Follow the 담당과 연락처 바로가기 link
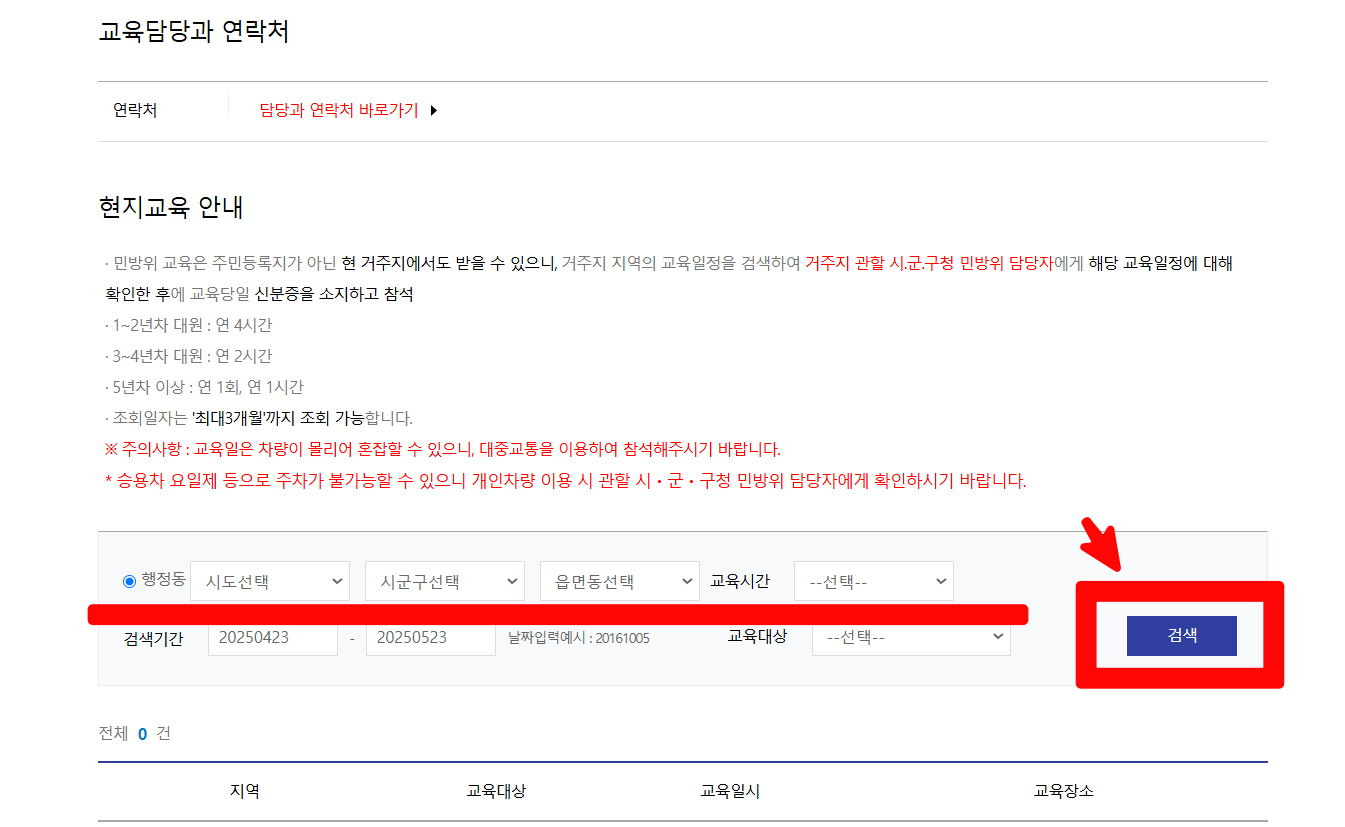The height and width of the screenshot is (827, 1345). (340, 110)
